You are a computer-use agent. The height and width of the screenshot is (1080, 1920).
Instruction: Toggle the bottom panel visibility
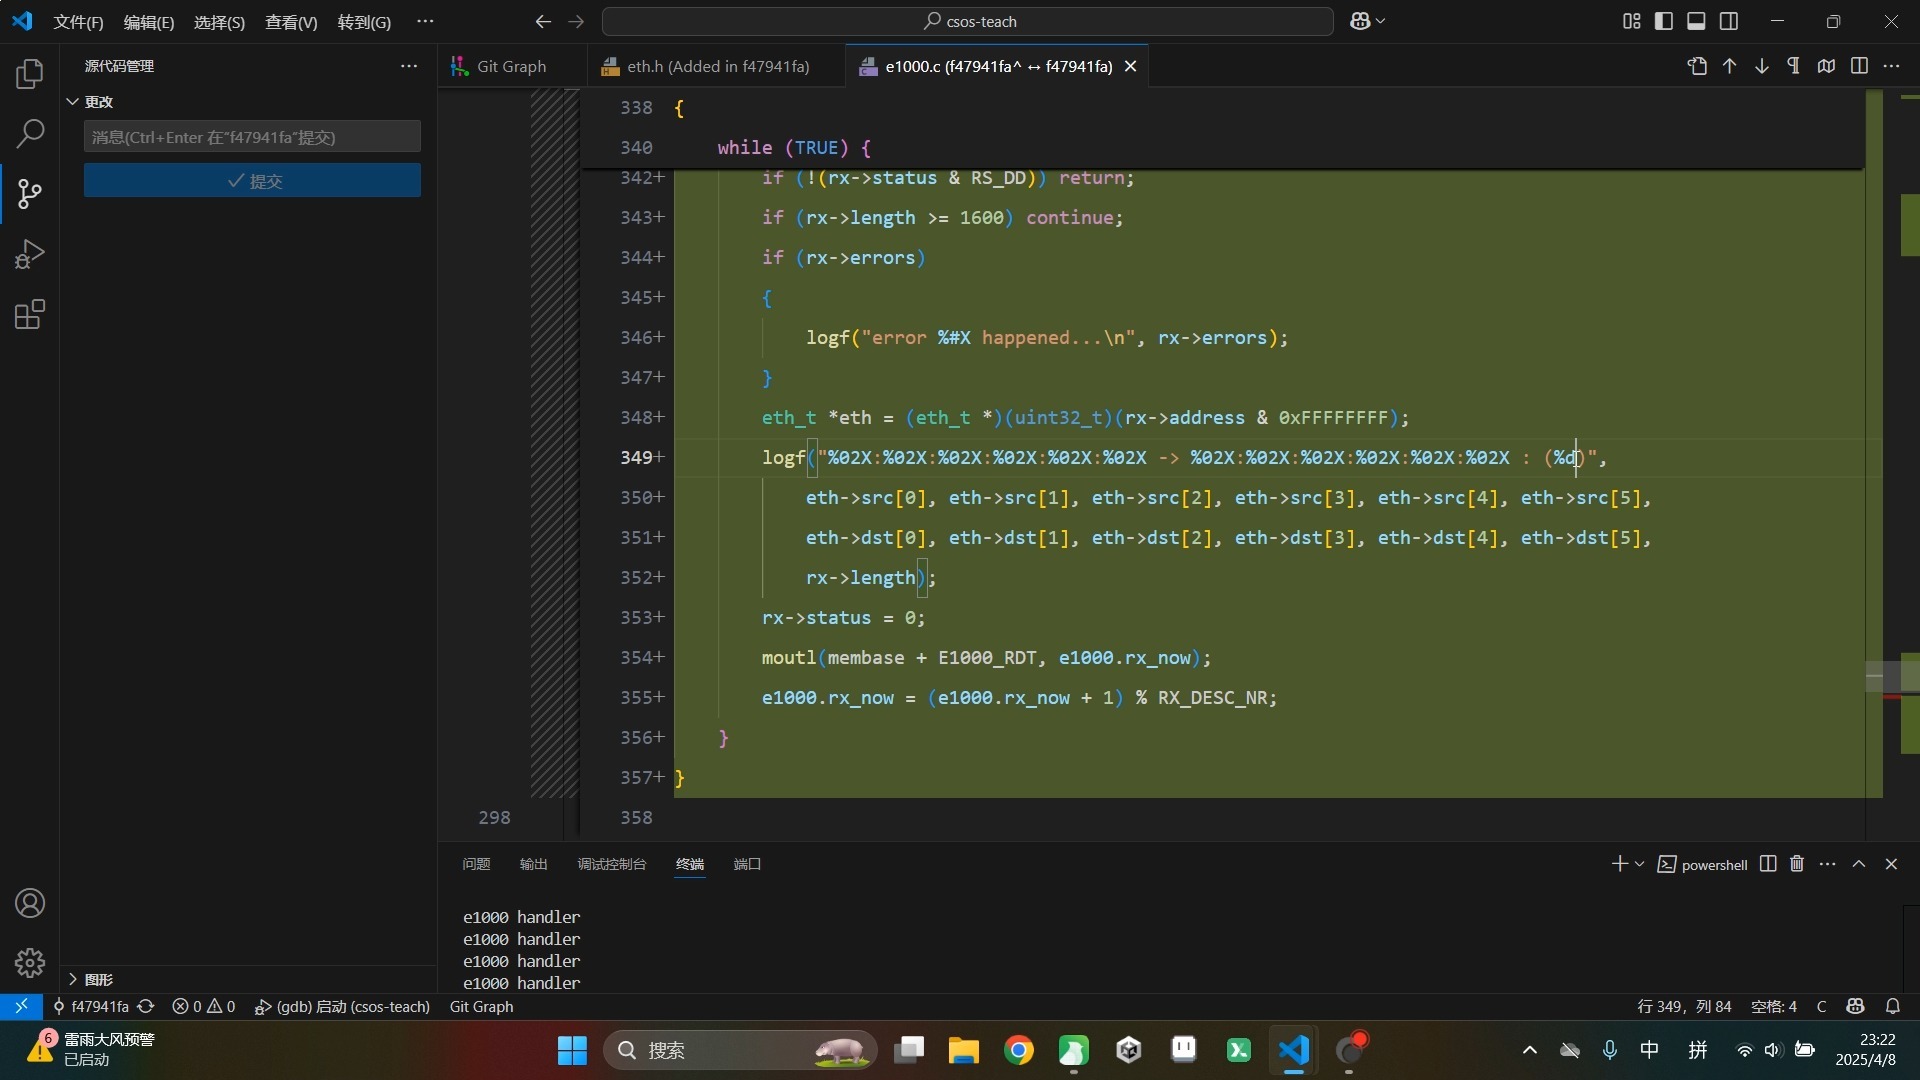tap(1696, 21)
